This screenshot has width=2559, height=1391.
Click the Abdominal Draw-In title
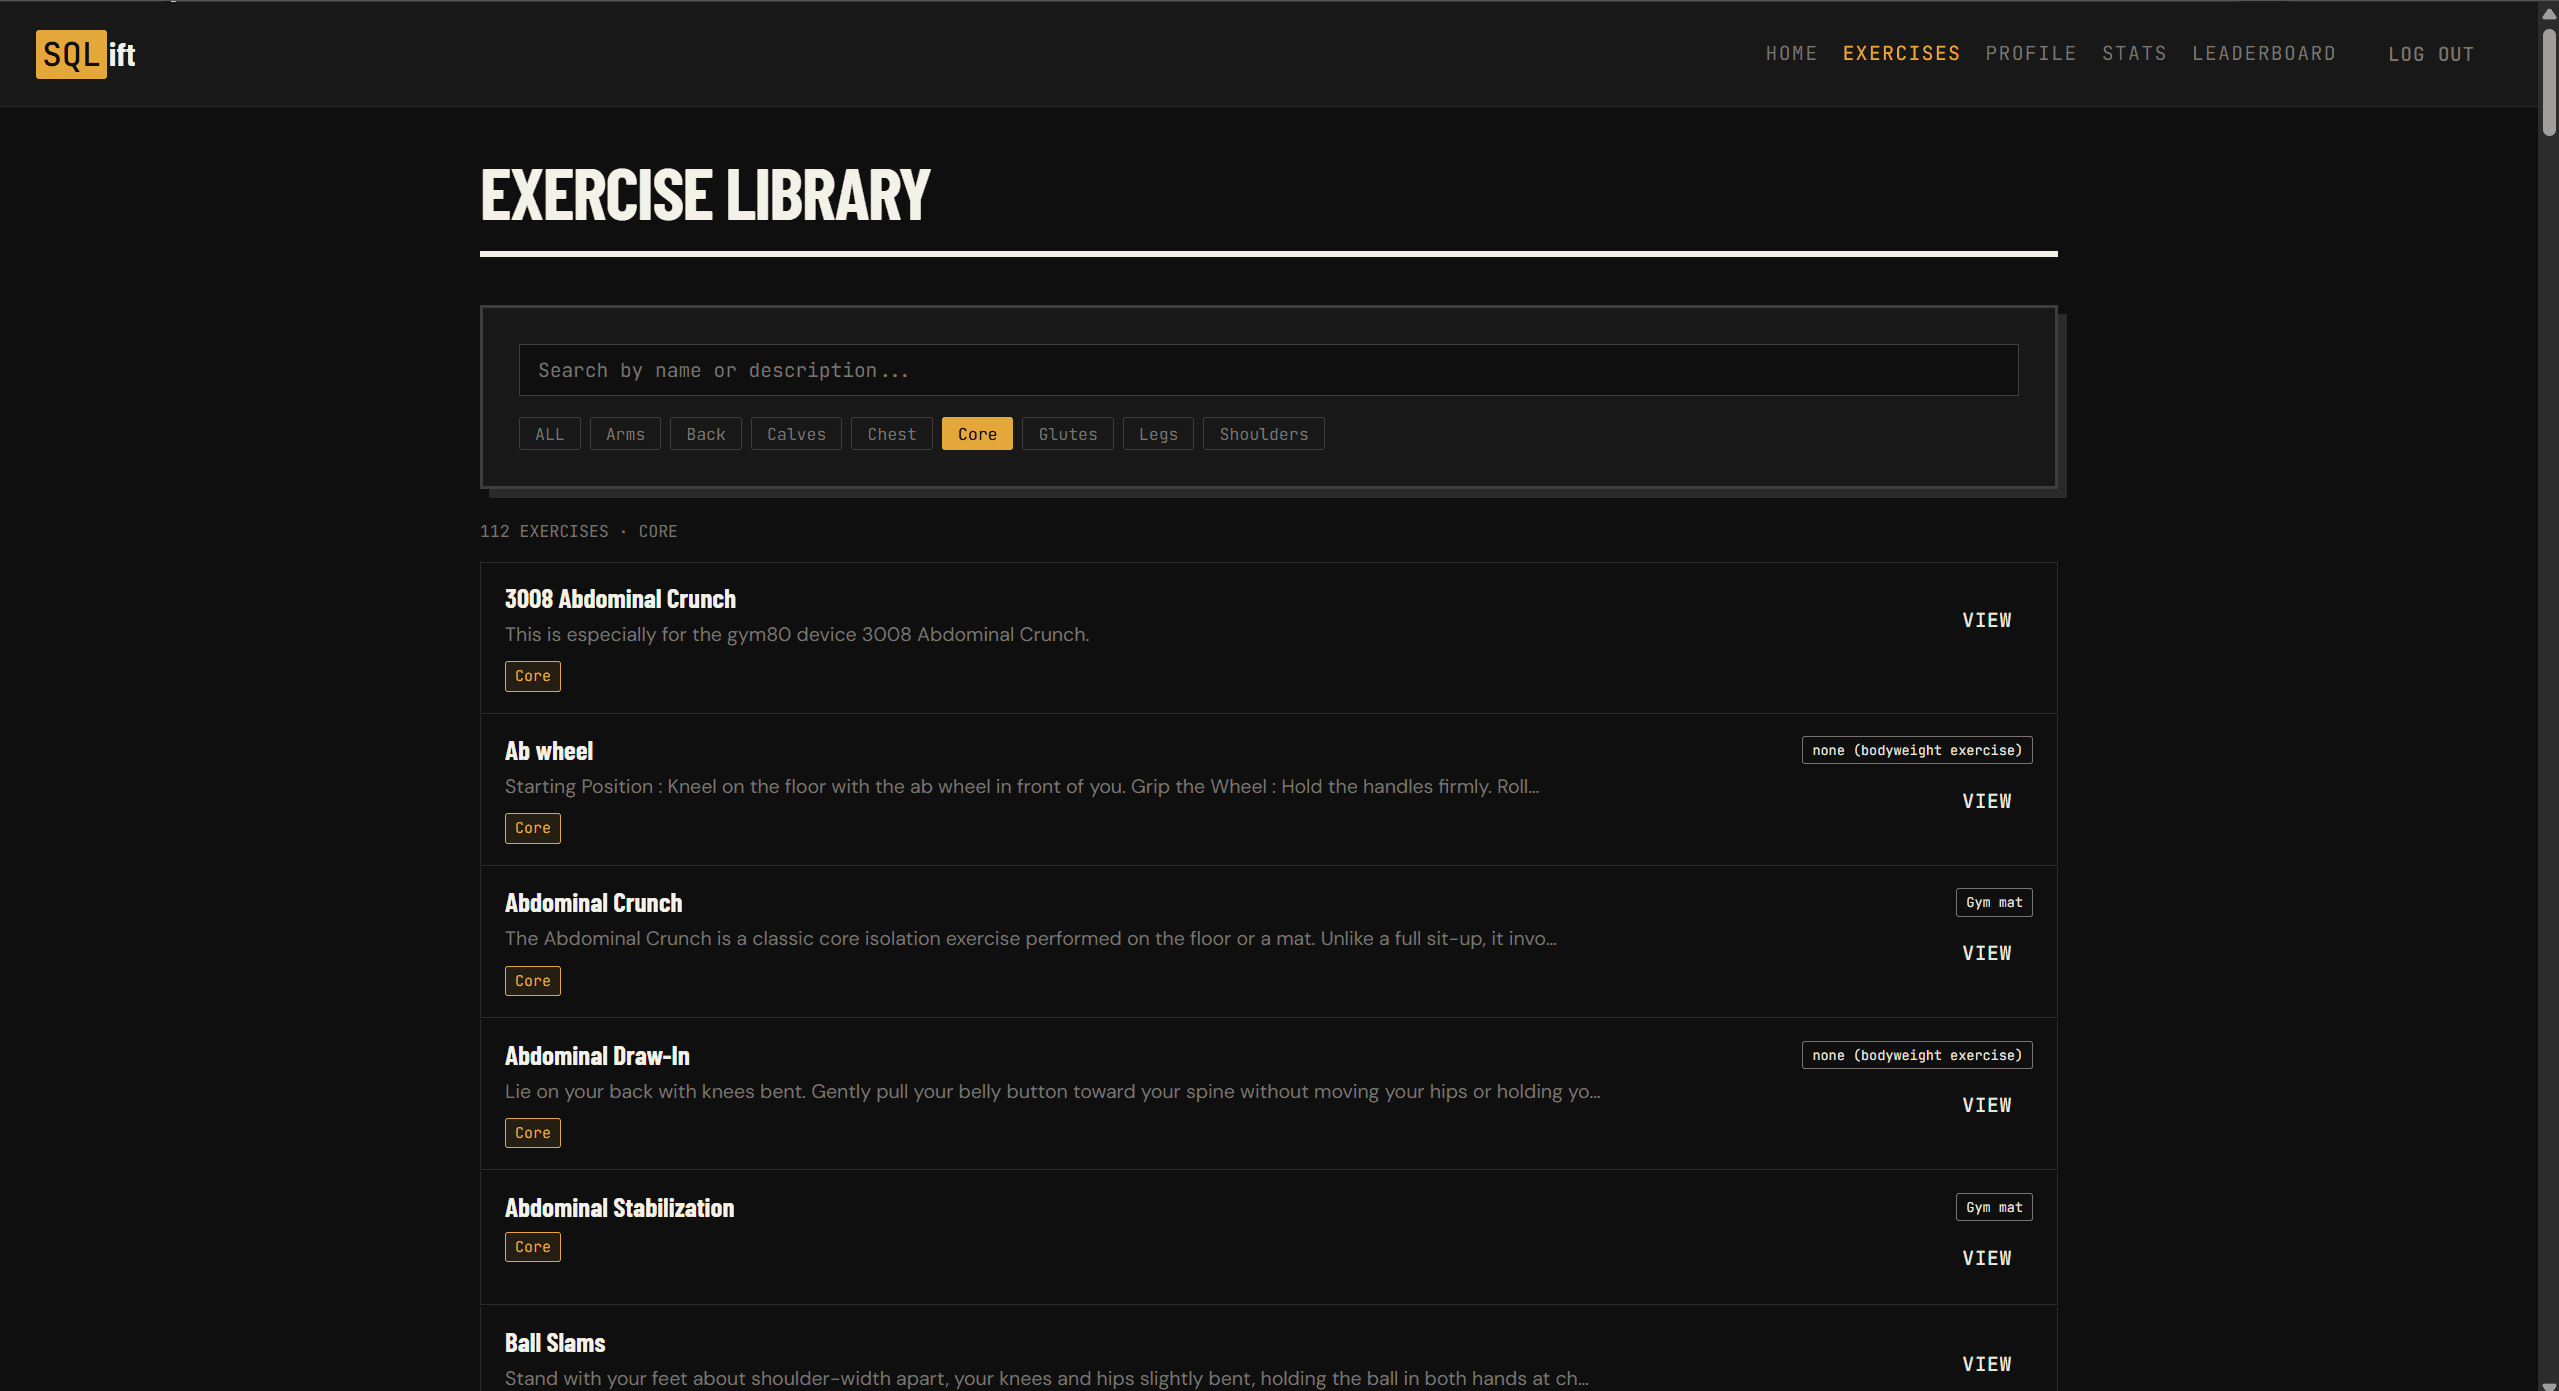[x=597, y=1056]
